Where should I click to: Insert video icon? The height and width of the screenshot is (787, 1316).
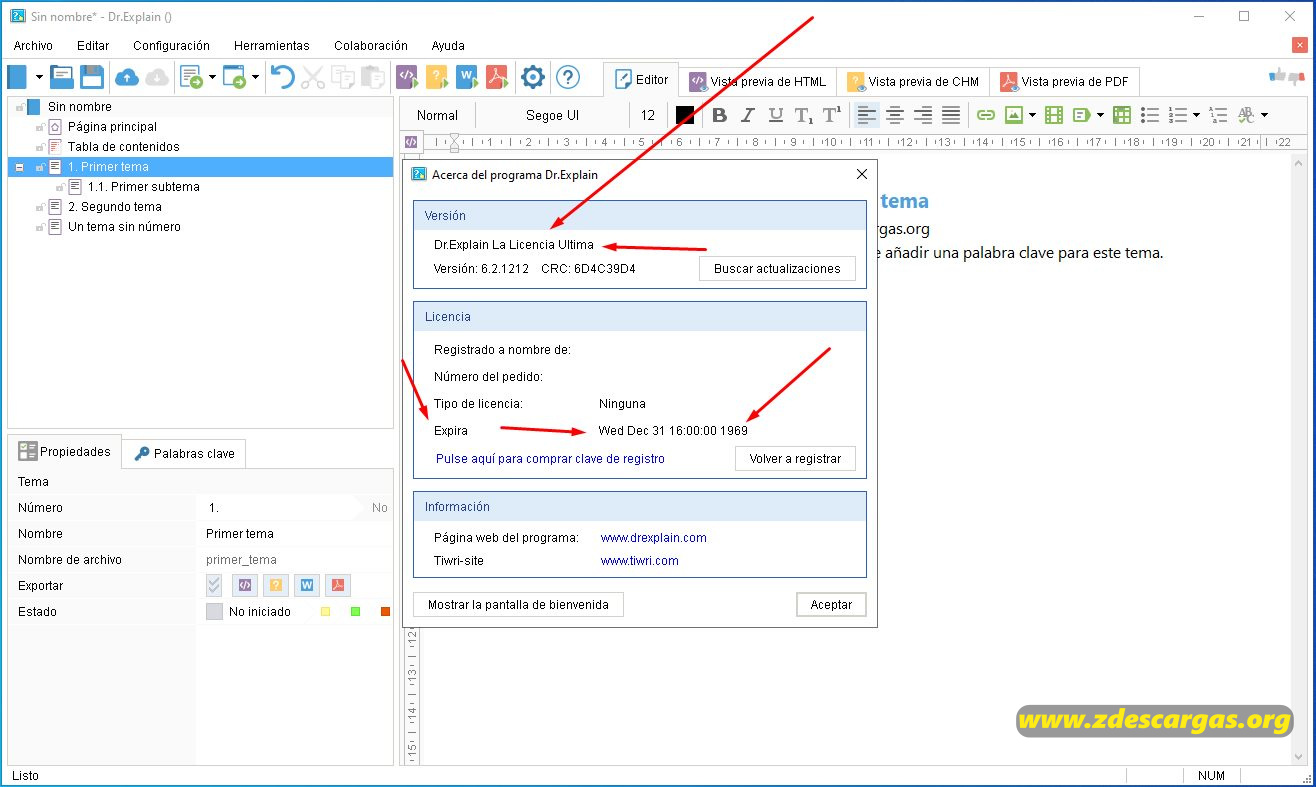[1053, 115]
